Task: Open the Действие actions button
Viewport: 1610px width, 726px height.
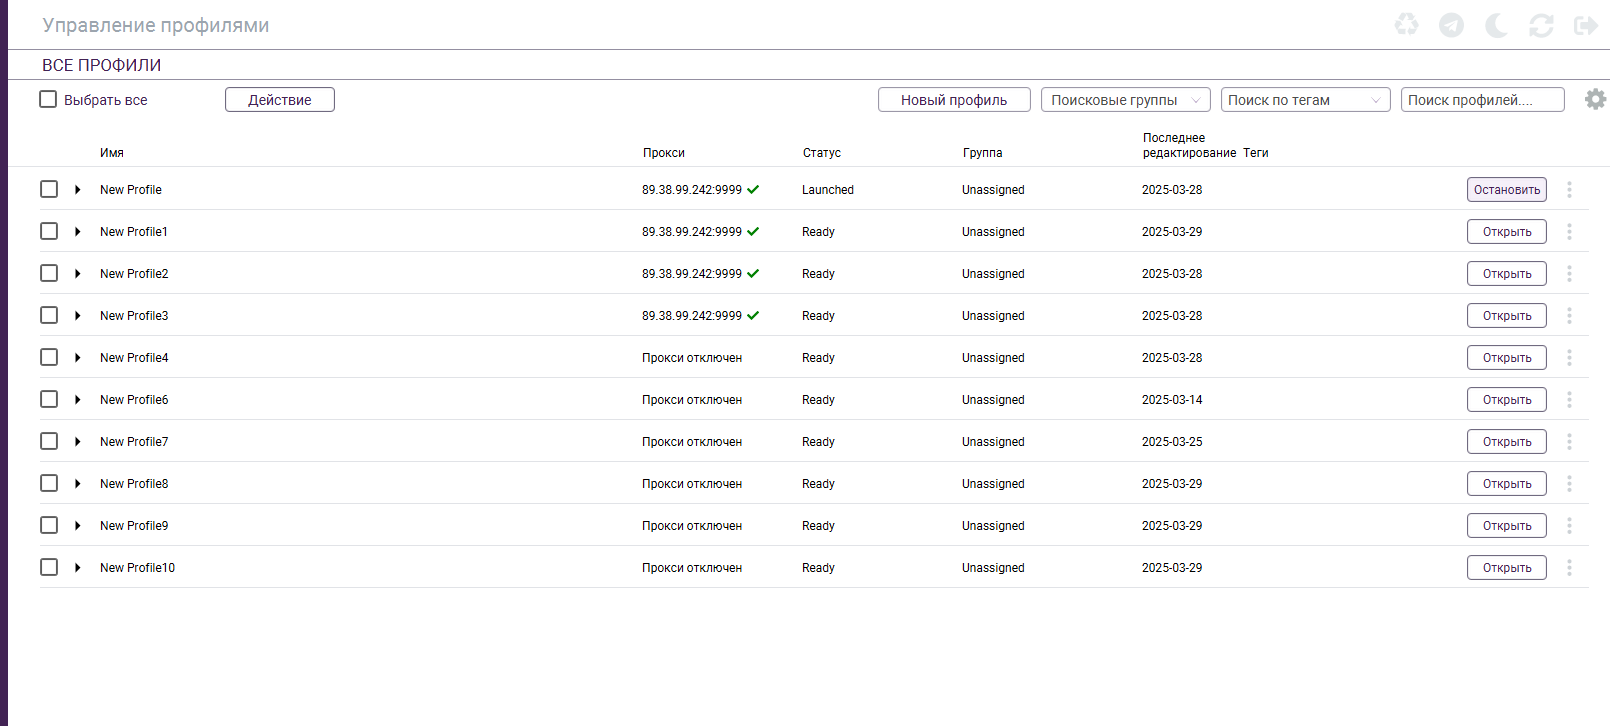Action: point(280,100)
